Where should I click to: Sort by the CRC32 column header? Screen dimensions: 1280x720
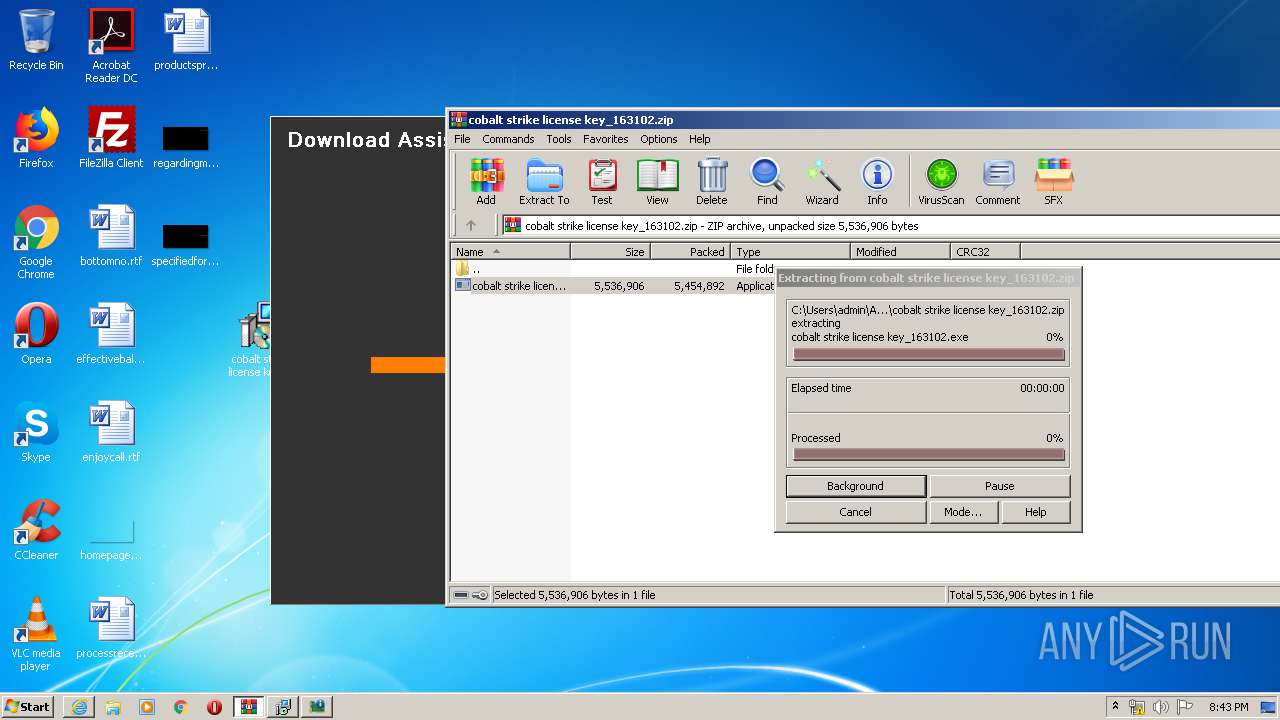[986, 252]
